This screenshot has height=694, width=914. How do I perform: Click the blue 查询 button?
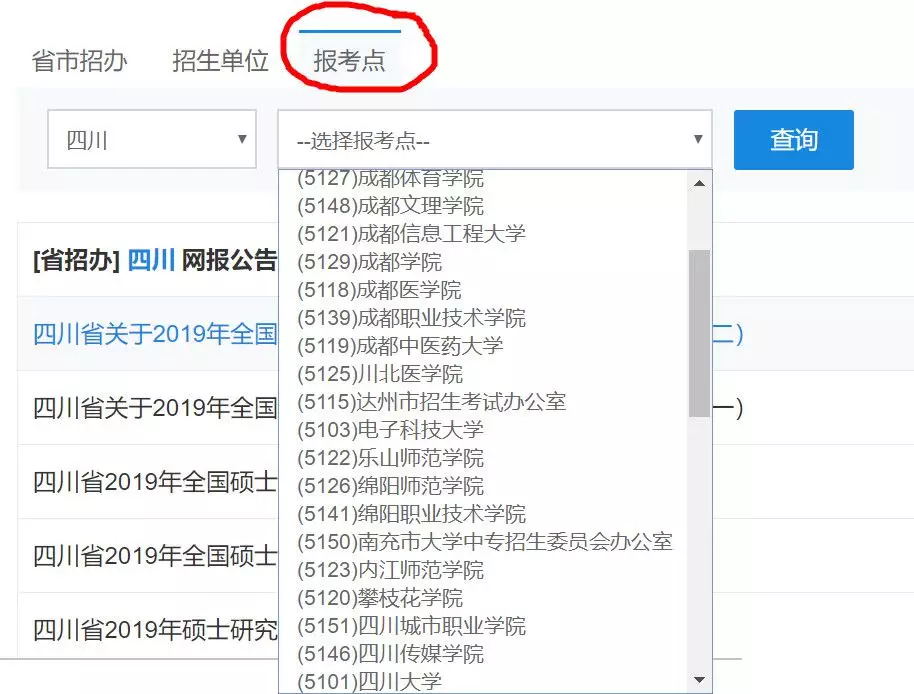click(793, 140)
